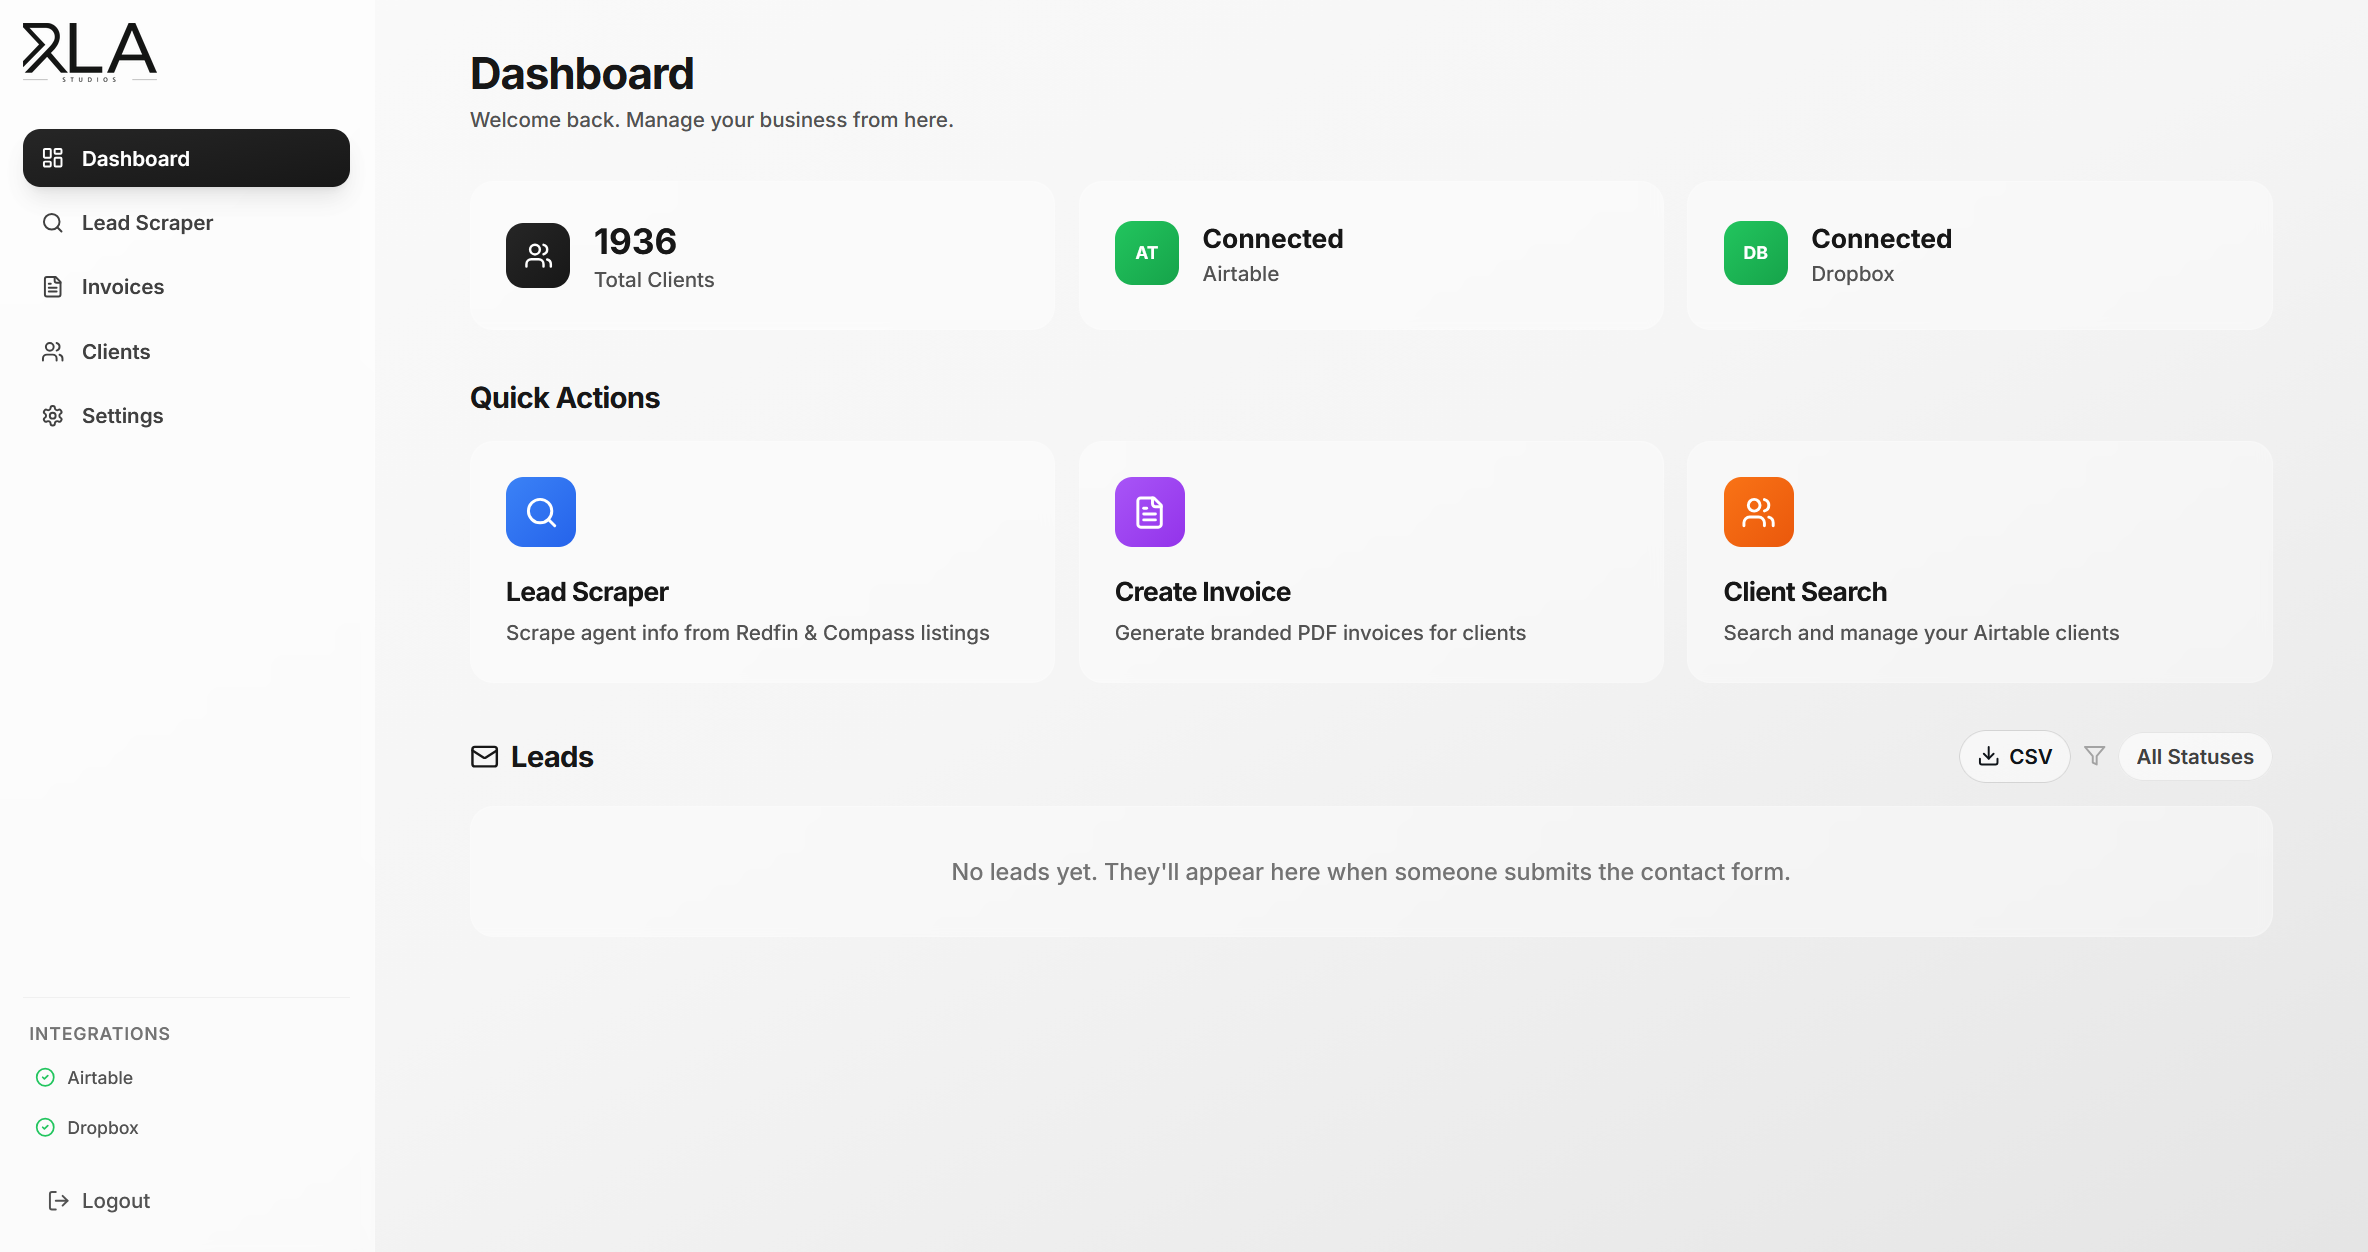The image size is (2368, 1252).
Task: Click the Total Clients people icon
Action: point(538,256)
